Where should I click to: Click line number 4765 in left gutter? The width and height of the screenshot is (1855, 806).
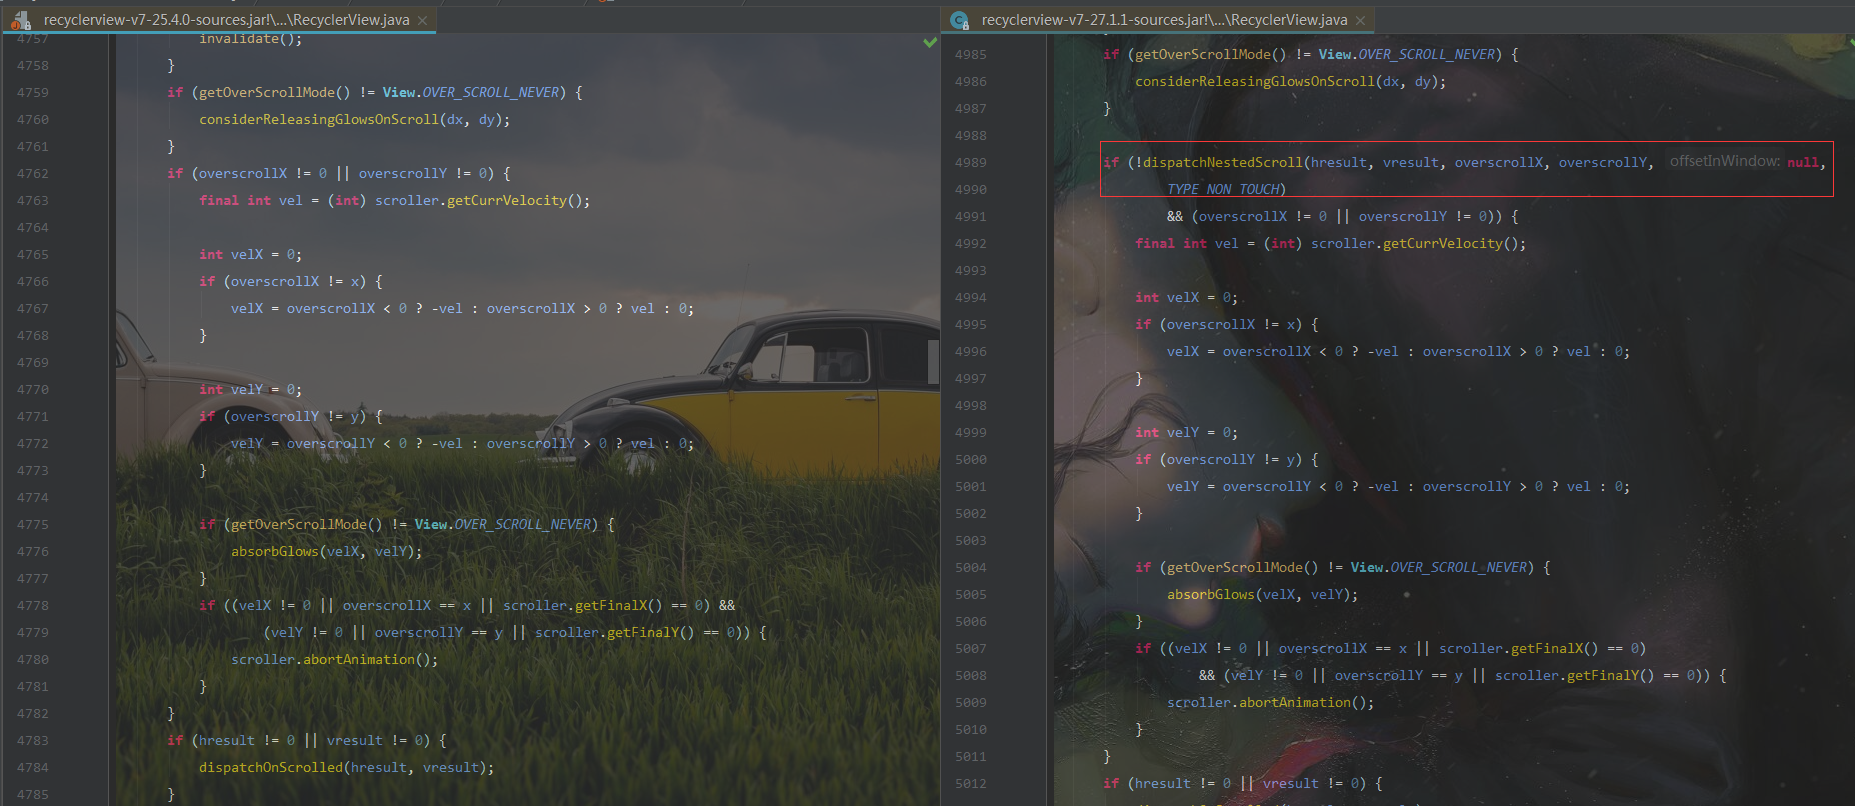(x=33, y=254)
